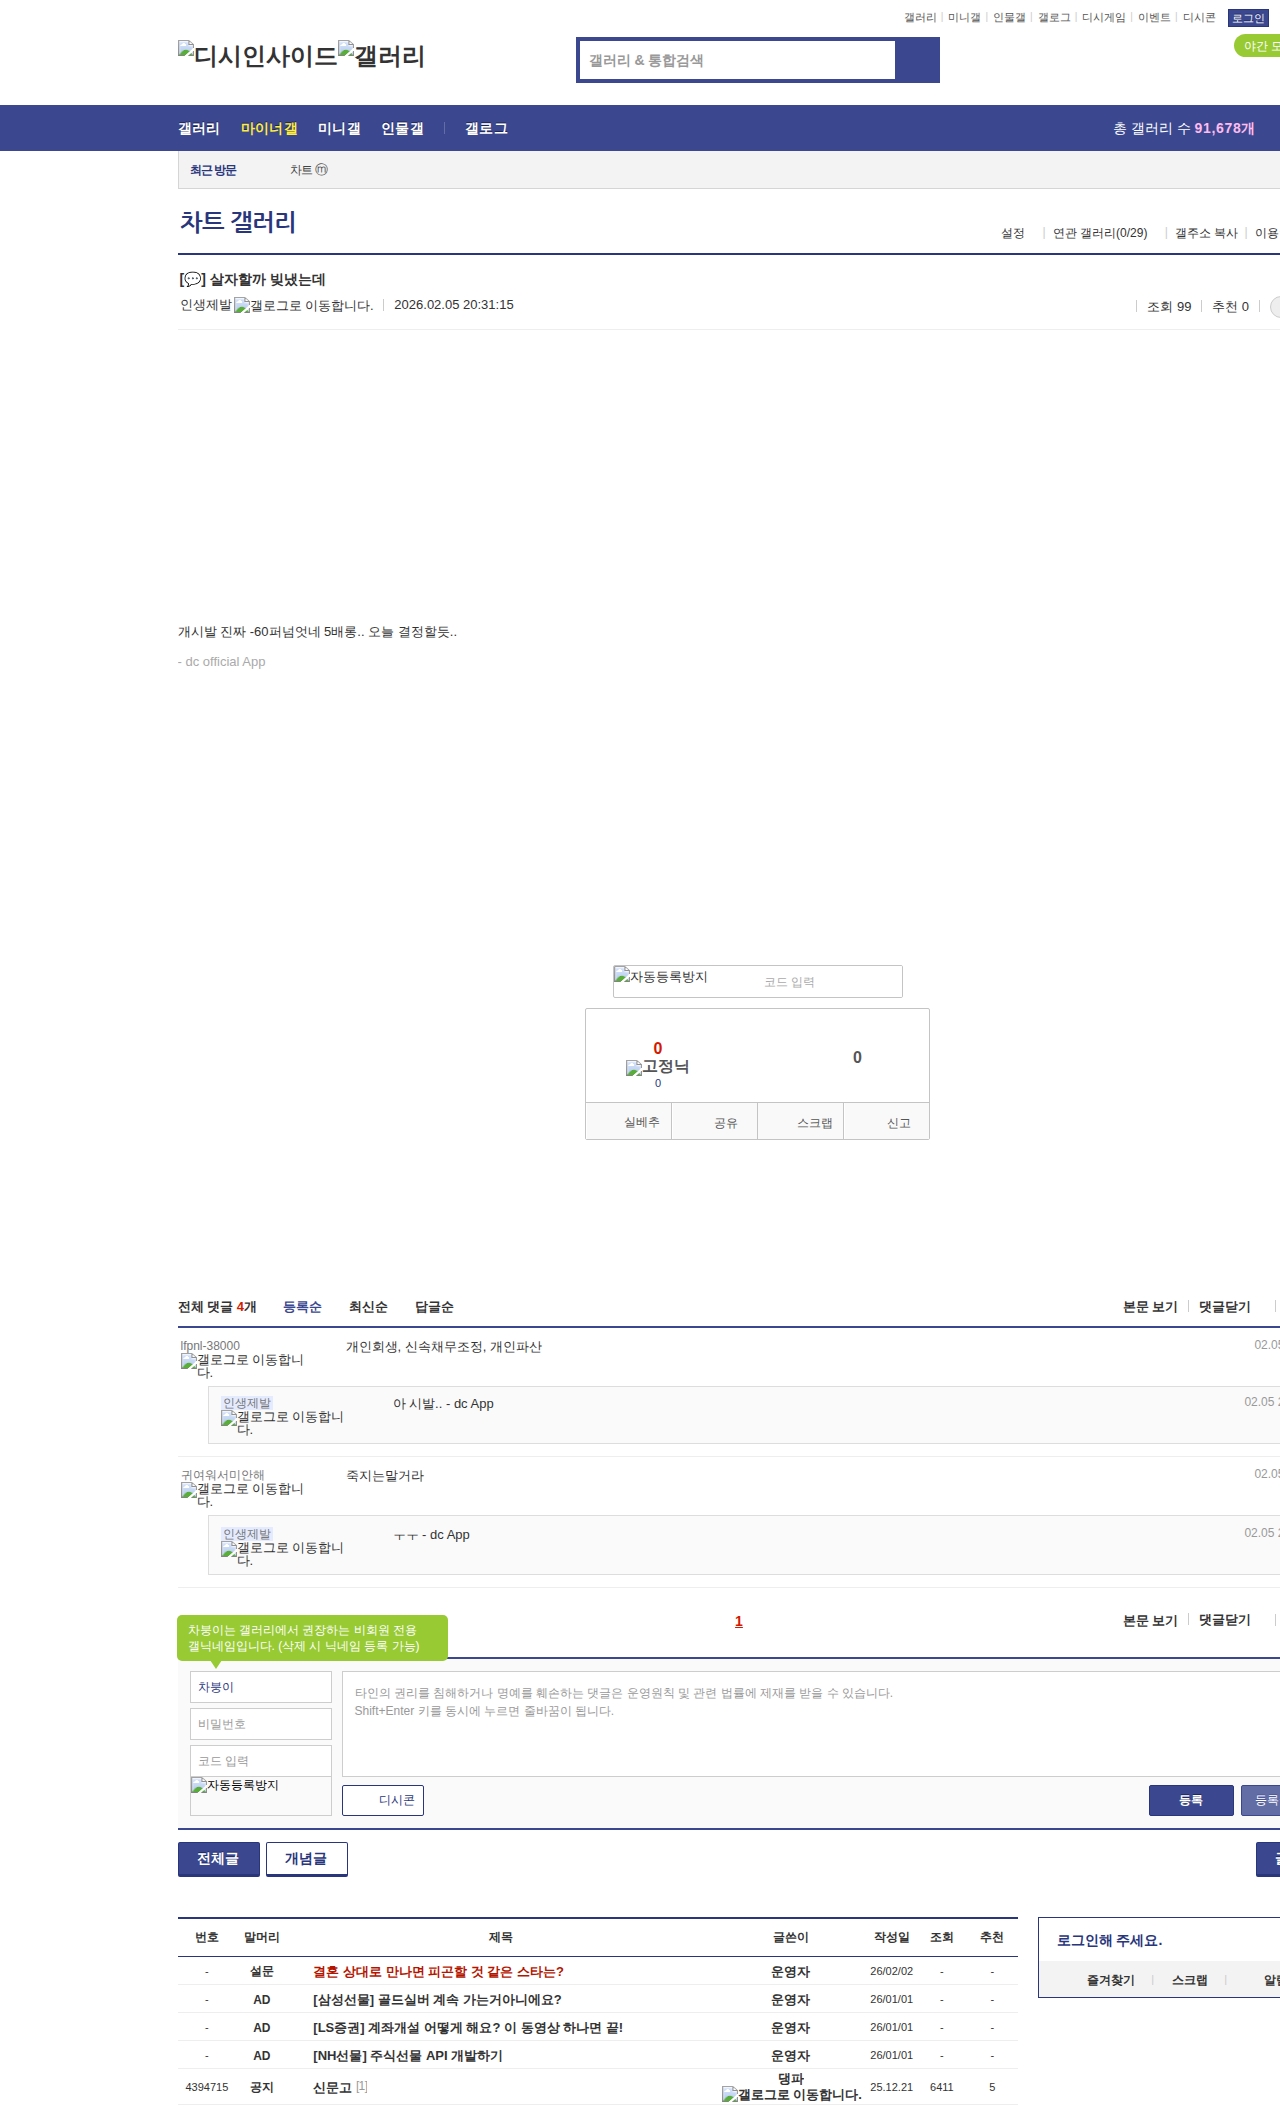
Task: Click the downvote count in the recommend box
Action: pyautogui.click(x=857, y=1057)
